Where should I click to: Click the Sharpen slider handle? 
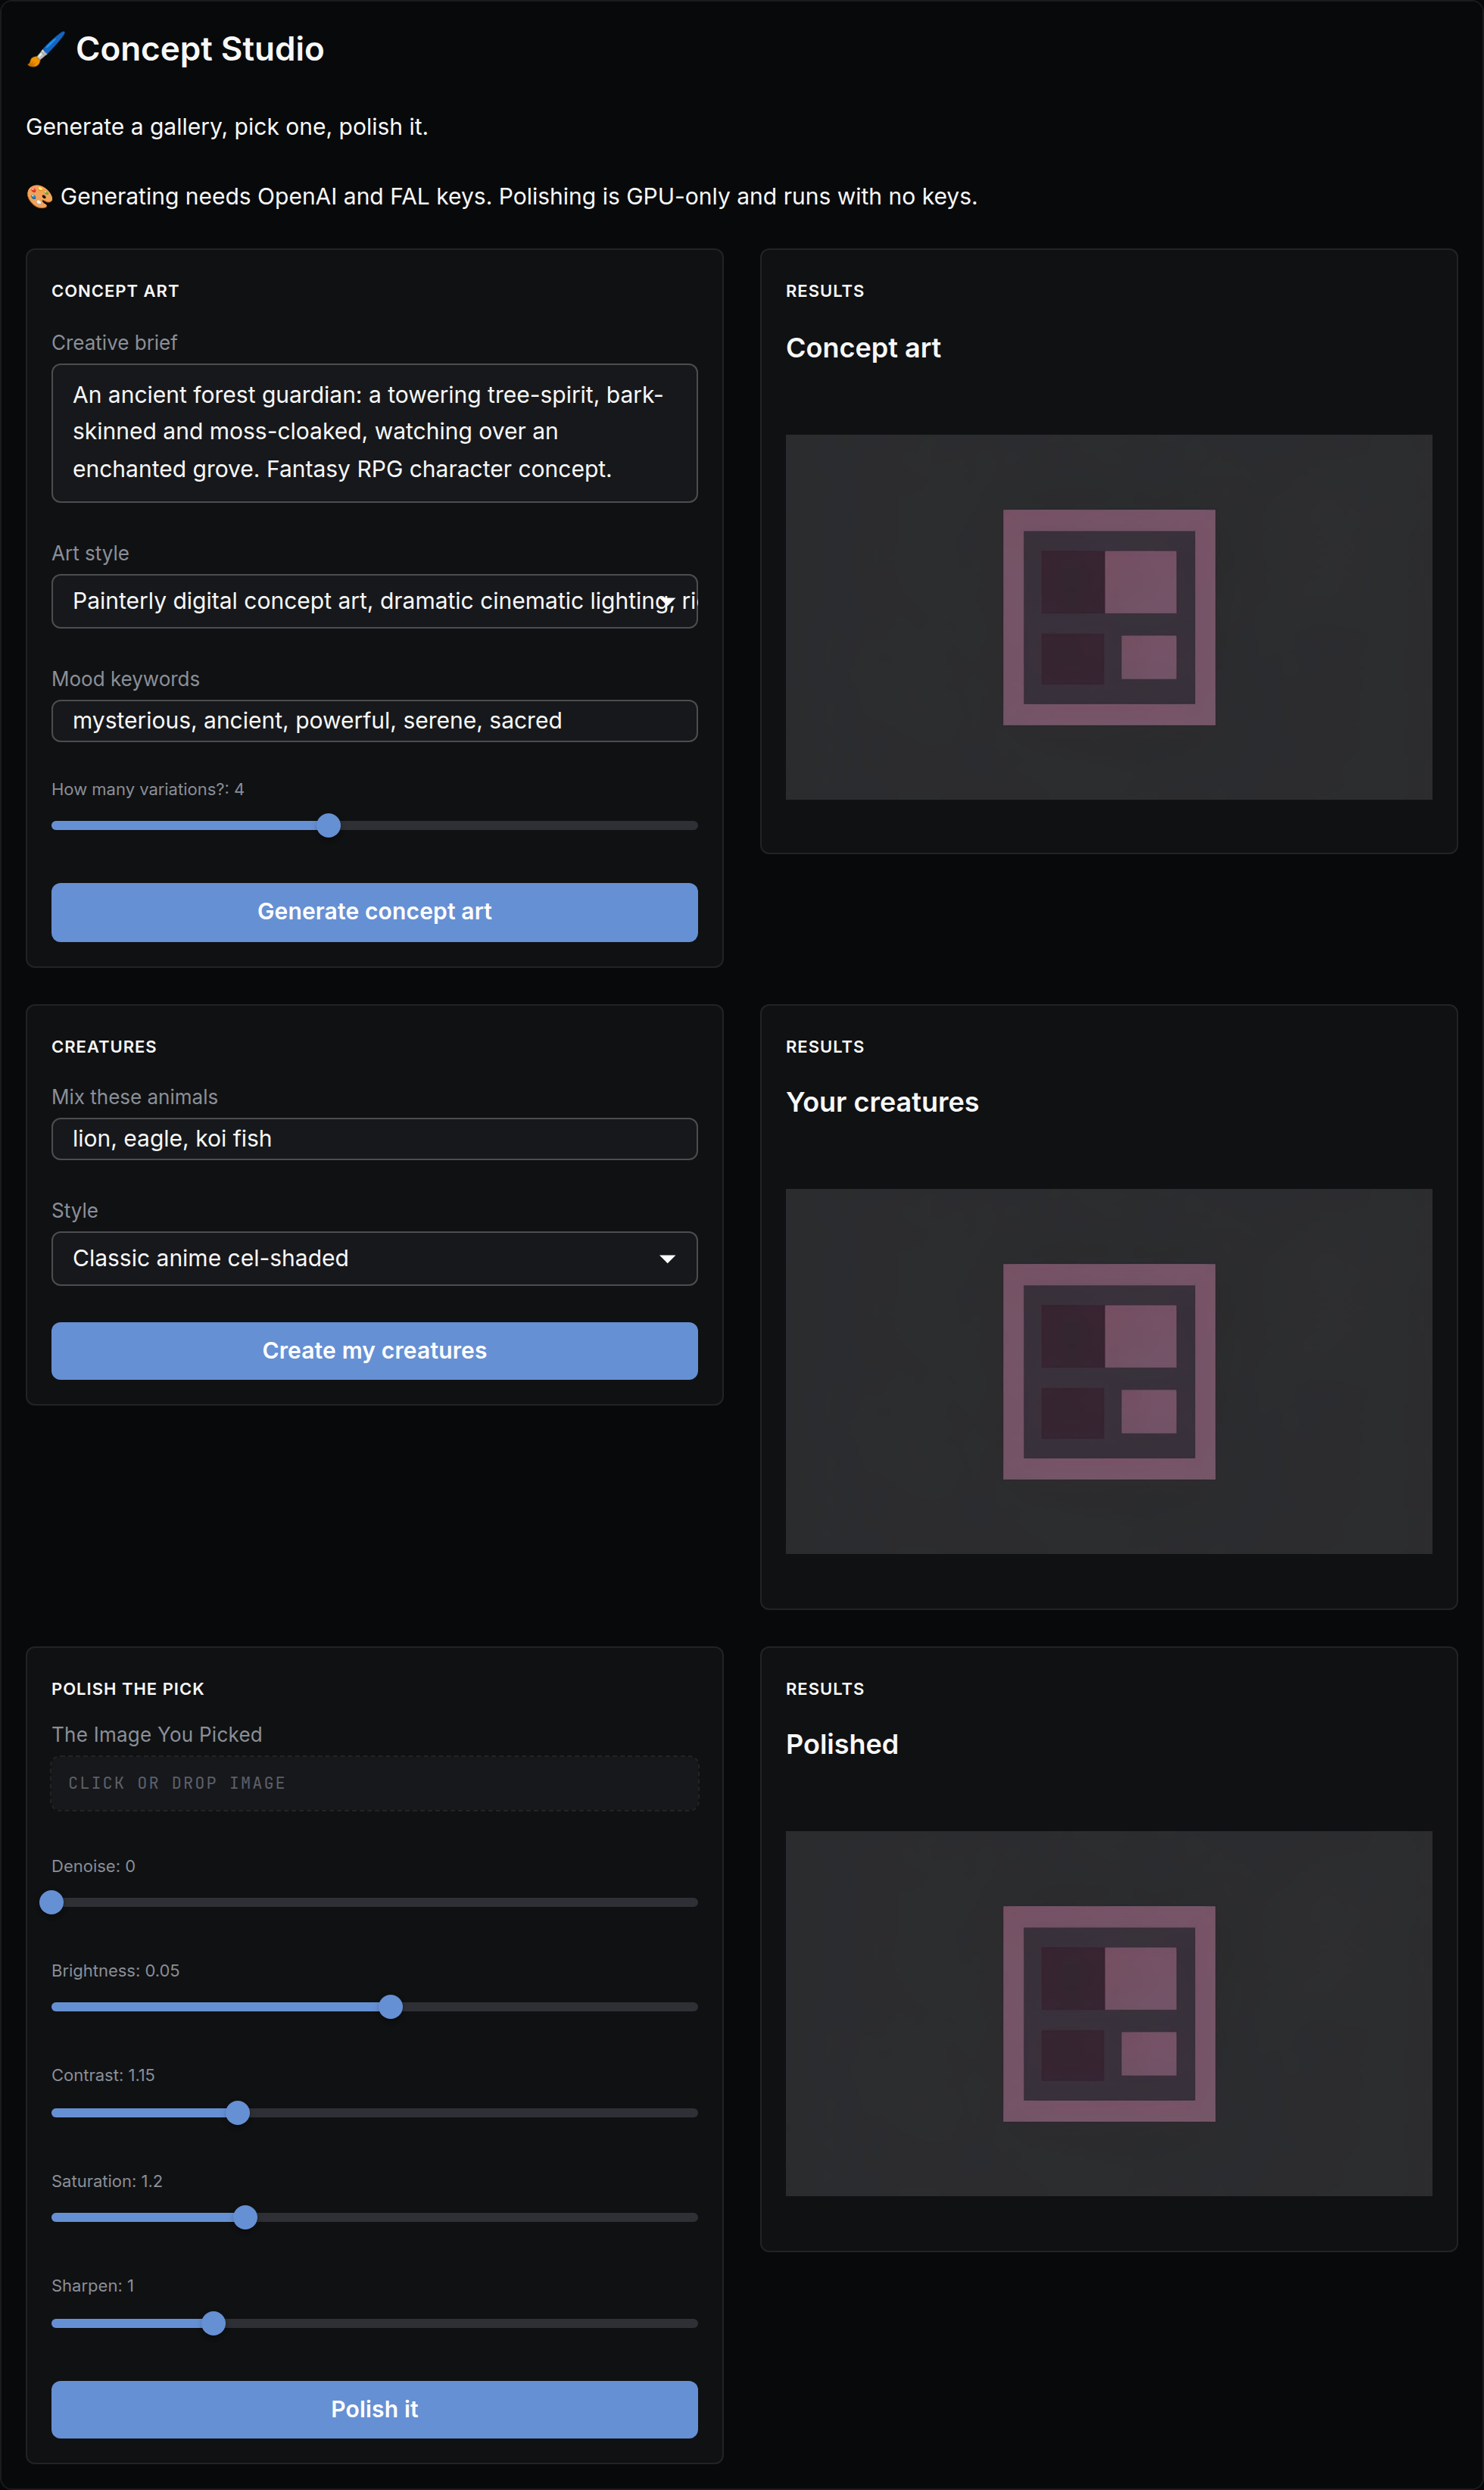(213, 2323)
